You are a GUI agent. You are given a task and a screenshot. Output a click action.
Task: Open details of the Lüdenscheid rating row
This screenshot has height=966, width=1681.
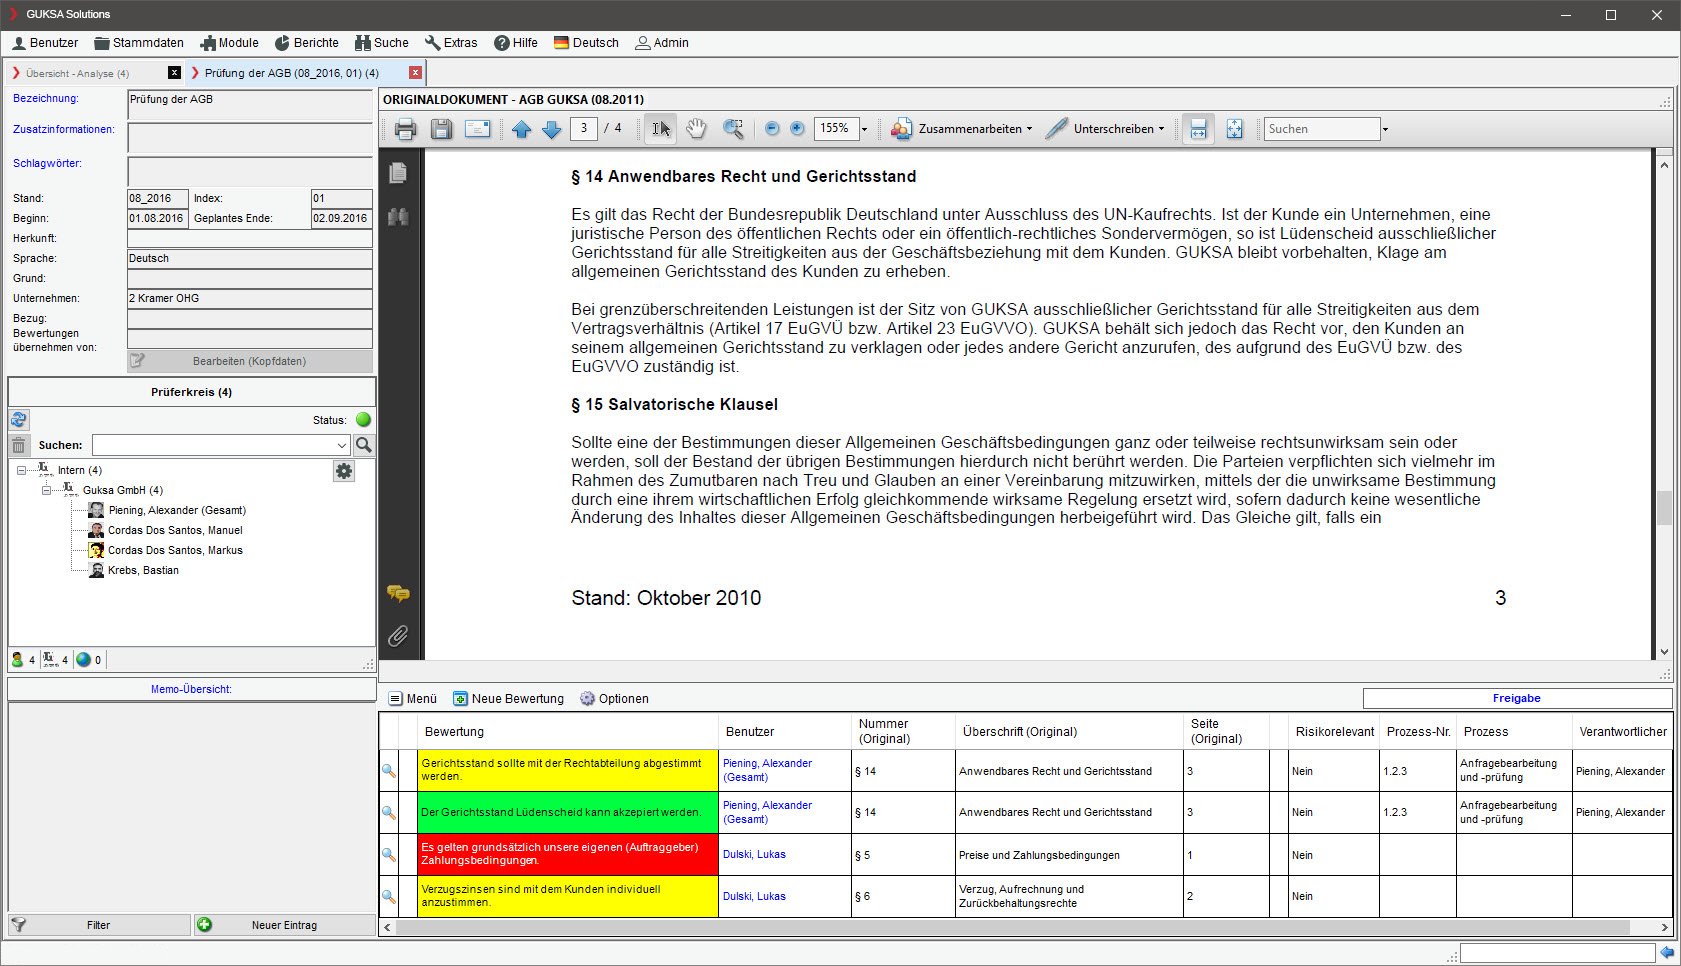pos(389,813)
